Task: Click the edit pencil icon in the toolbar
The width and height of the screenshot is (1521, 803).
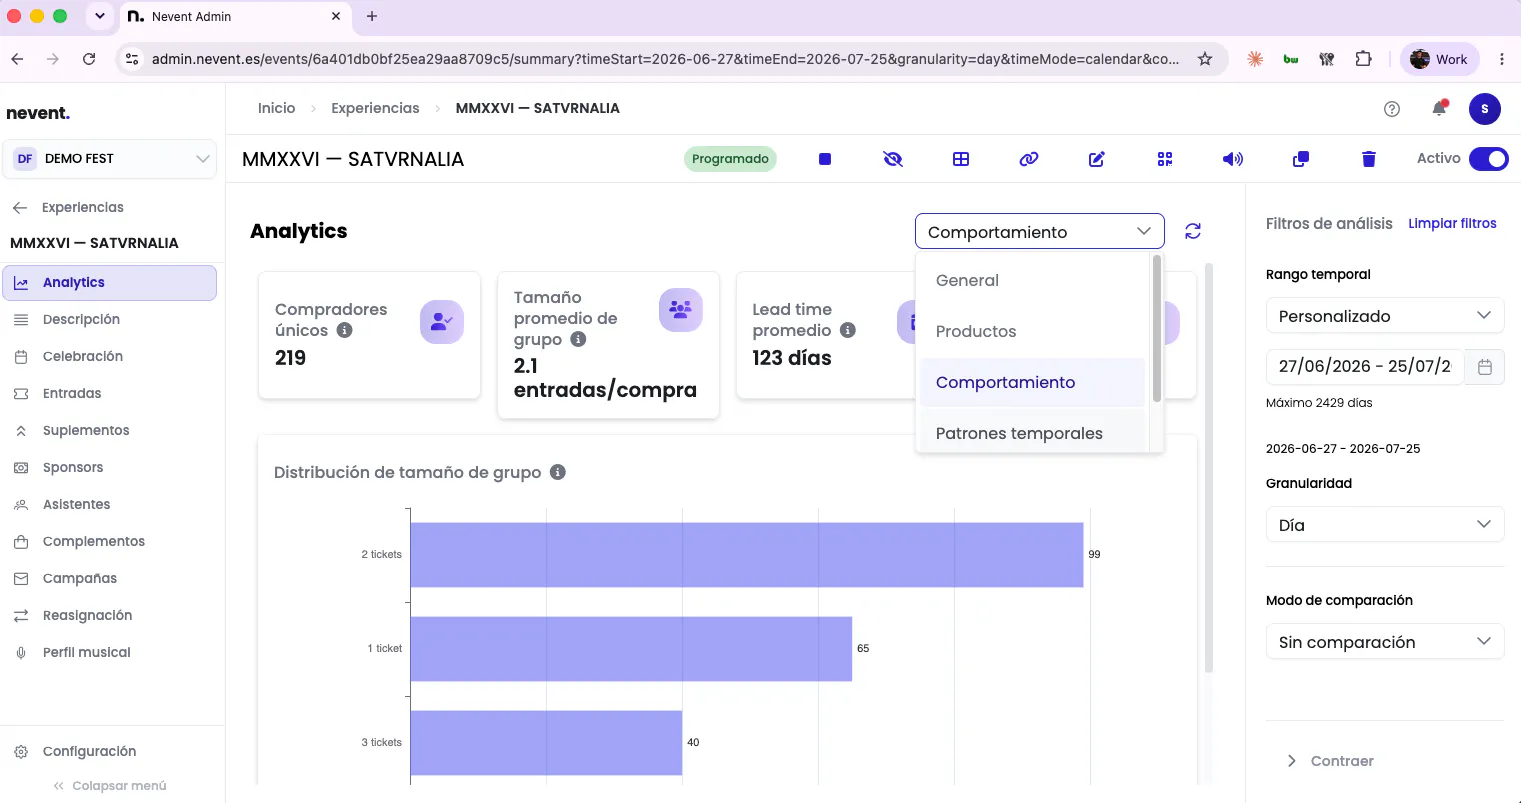Action: [1097, 159]
